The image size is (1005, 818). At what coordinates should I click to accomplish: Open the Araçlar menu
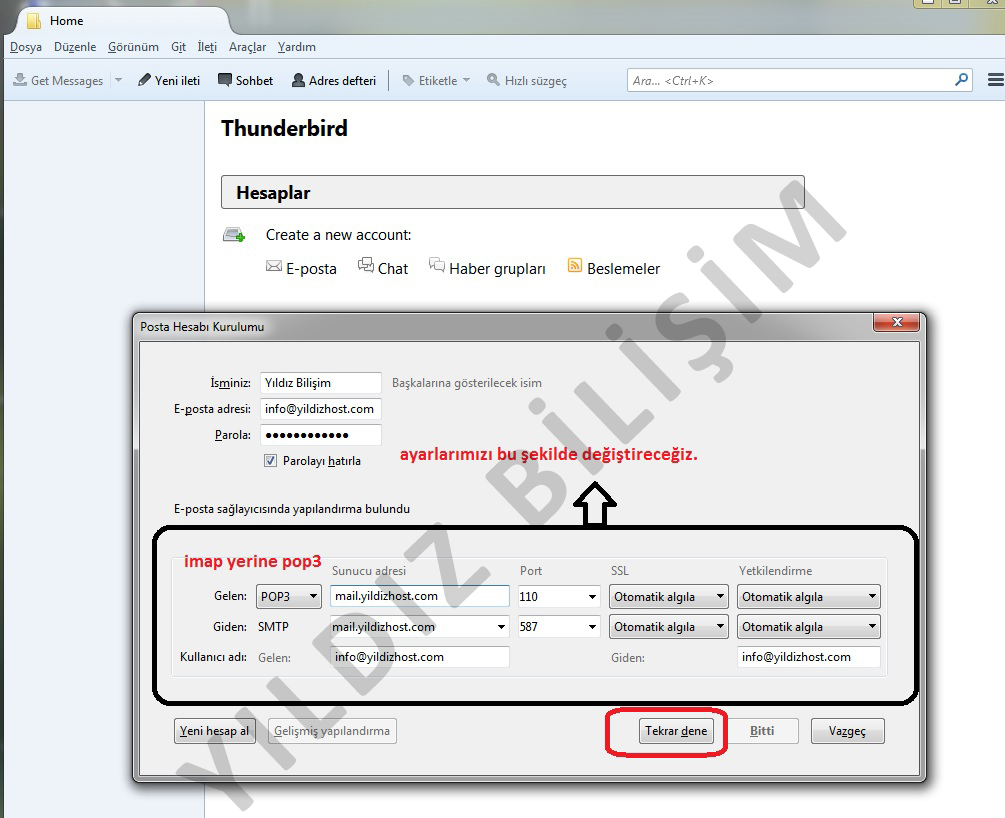tap(247, 47)
